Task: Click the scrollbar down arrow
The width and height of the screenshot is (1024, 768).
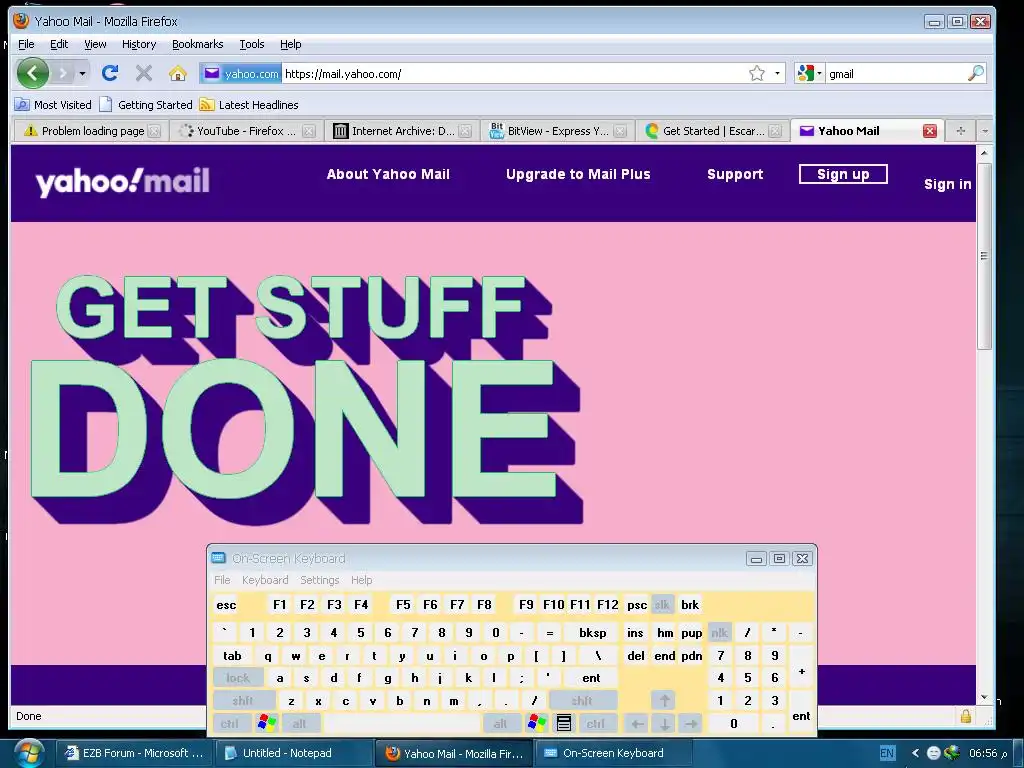Action: tap(984, 698)
